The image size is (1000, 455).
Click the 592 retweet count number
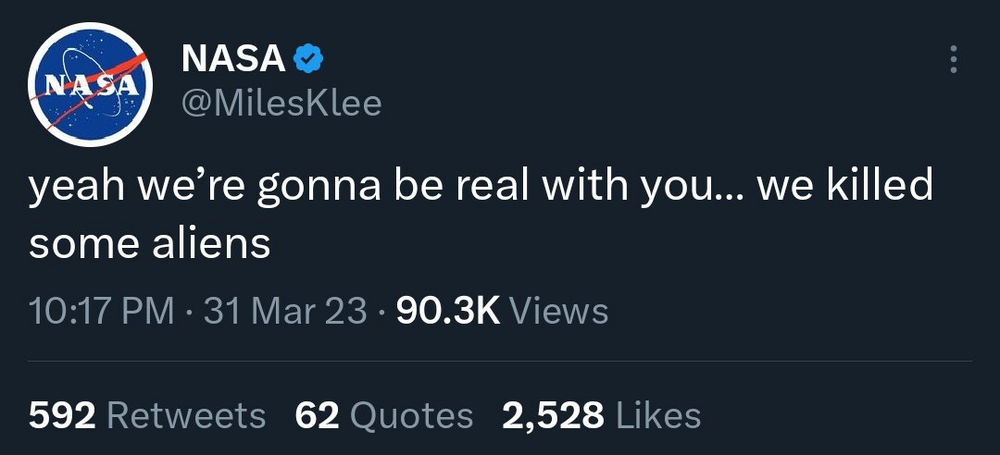coord(61,415)
